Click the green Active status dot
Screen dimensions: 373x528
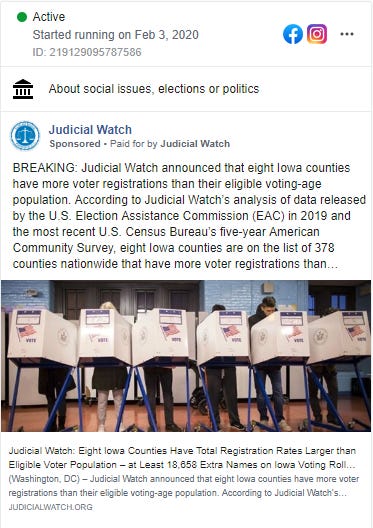pyautogui.click(x=22, y=17)
